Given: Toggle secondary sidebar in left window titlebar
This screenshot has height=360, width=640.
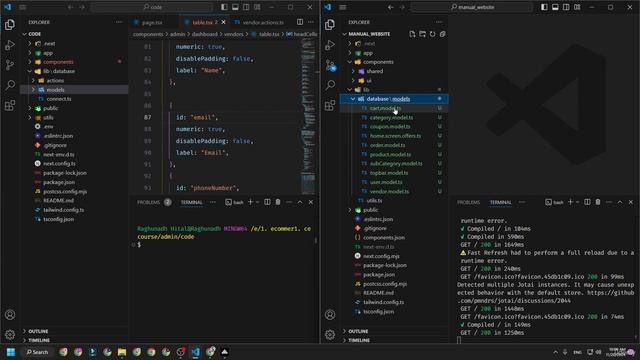Looking at the screenshot, I should point(246,7).
